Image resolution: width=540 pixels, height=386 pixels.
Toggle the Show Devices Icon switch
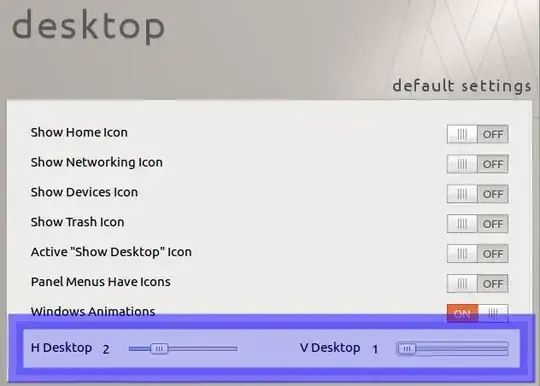(477, 194)
